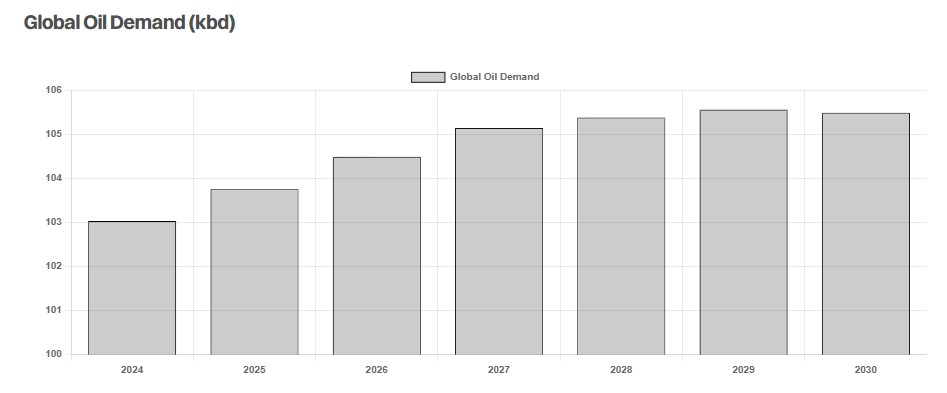Select the 2027 demand bar

click(499, 241)
